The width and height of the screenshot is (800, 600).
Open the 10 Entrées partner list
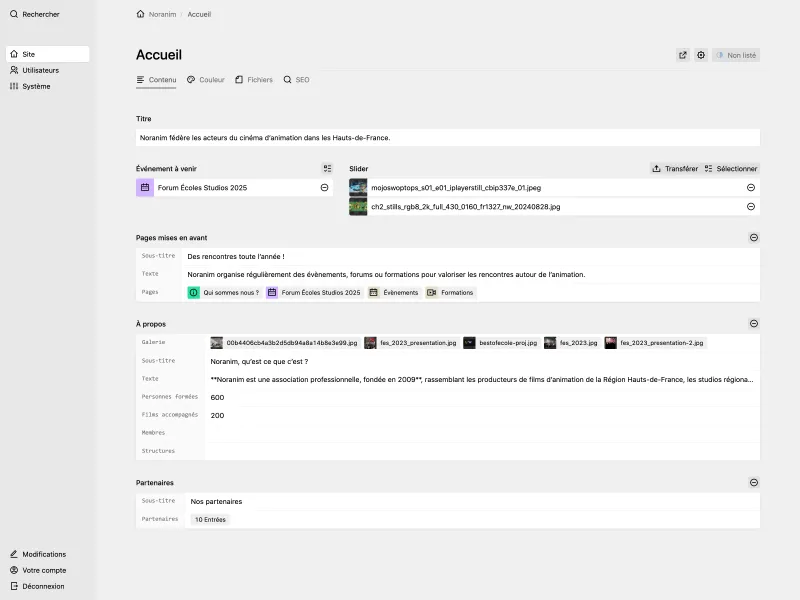(x=210, y=519)
